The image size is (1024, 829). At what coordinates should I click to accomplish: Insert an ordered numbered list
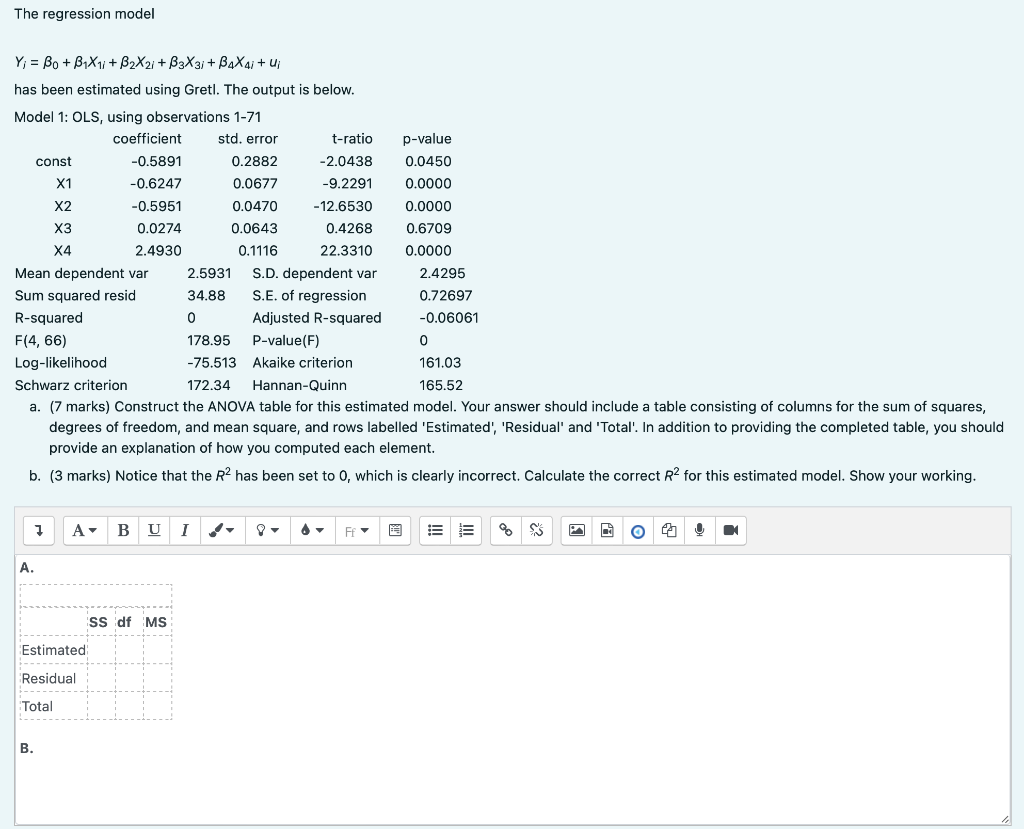464,531
